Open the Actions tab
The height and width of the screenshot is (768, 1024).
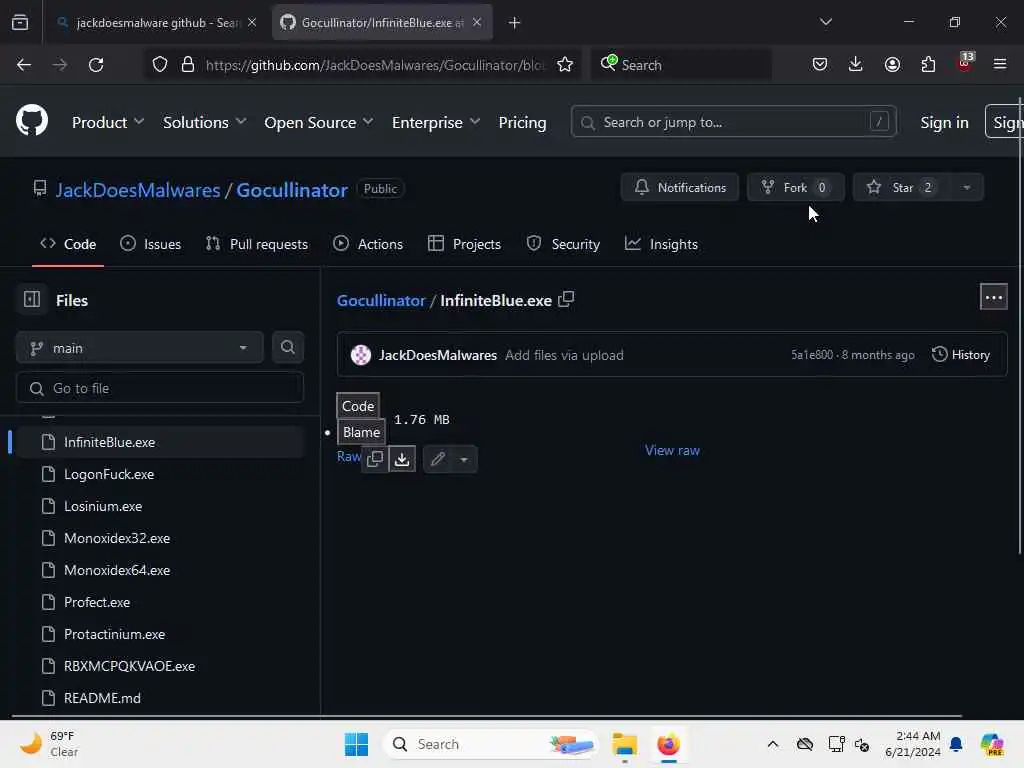pyautogui.click(x=368, y=244)
